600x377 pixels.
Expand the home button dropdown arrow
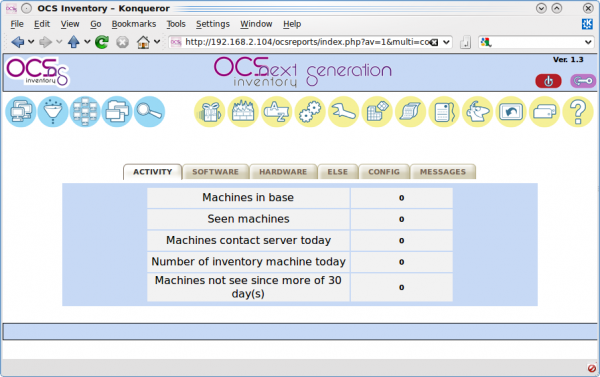point(157,41)
